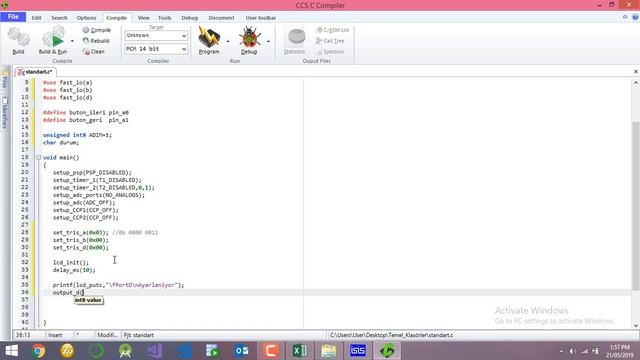This screenshot has width=640, height=360.
Task: Open File Explorer from taskbar
Action: coord(329,351)
